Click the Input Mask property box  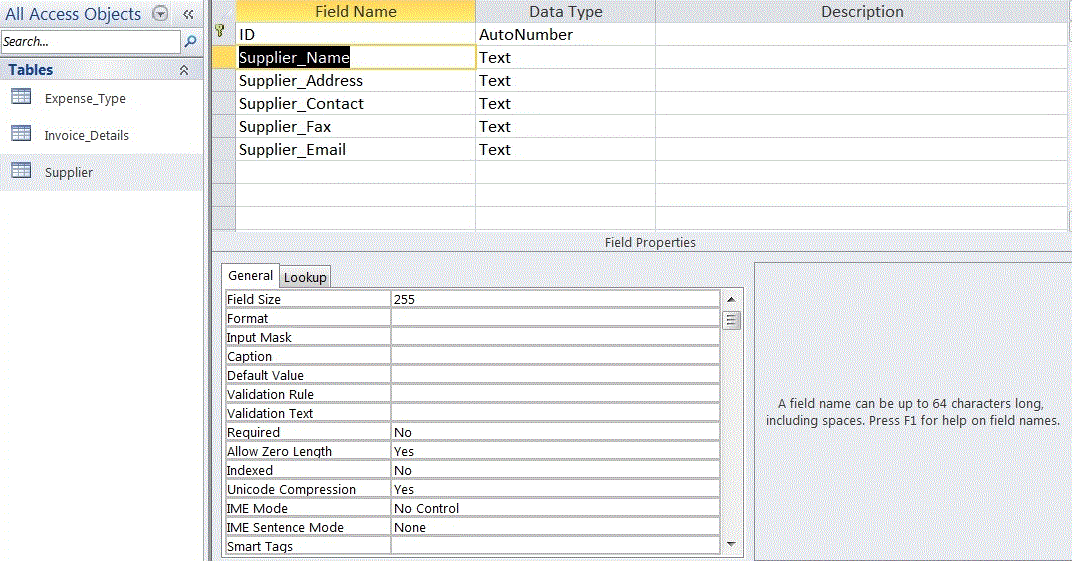(555, 338)
